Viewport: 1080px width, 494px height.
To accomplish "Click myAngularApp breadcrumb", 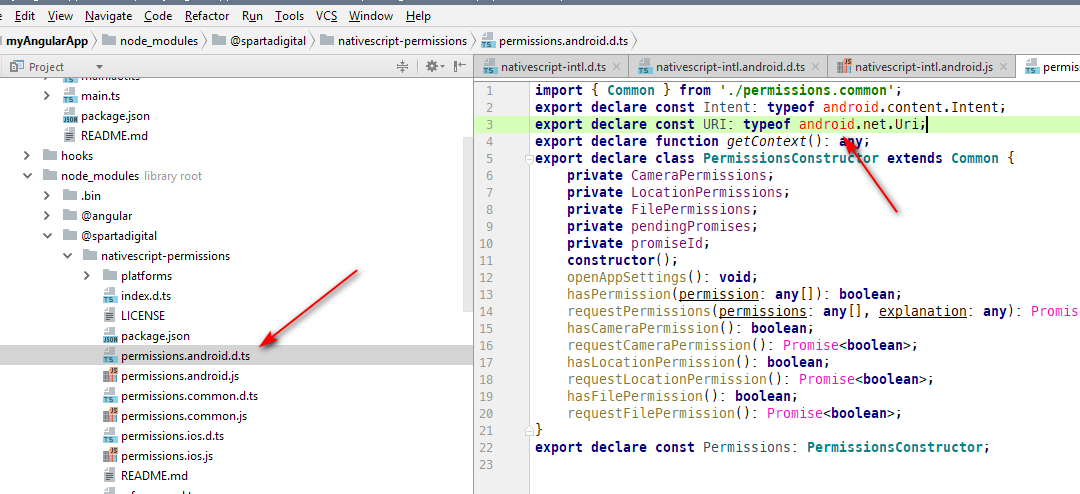I will [x=48, y=41].
